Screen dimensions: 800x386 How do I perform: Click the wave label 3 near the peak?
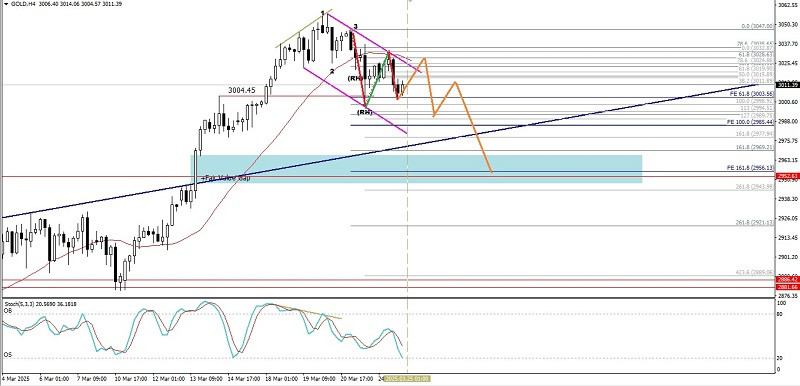355,26
